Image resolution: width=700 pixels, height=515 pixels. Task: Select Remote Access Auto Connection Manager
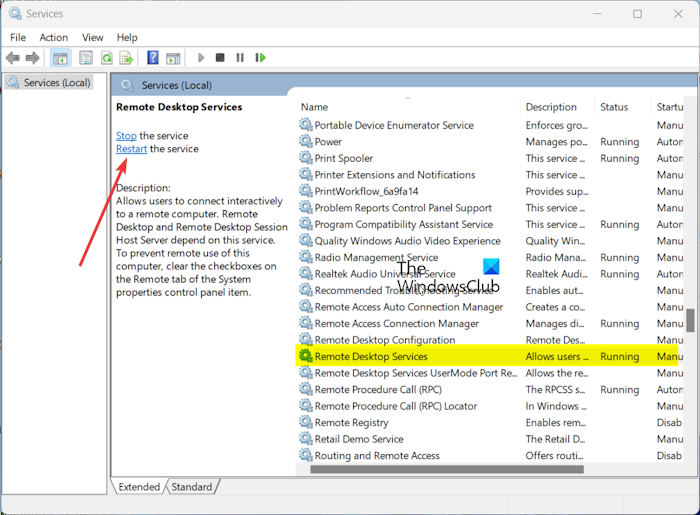[x=408, y=307]
